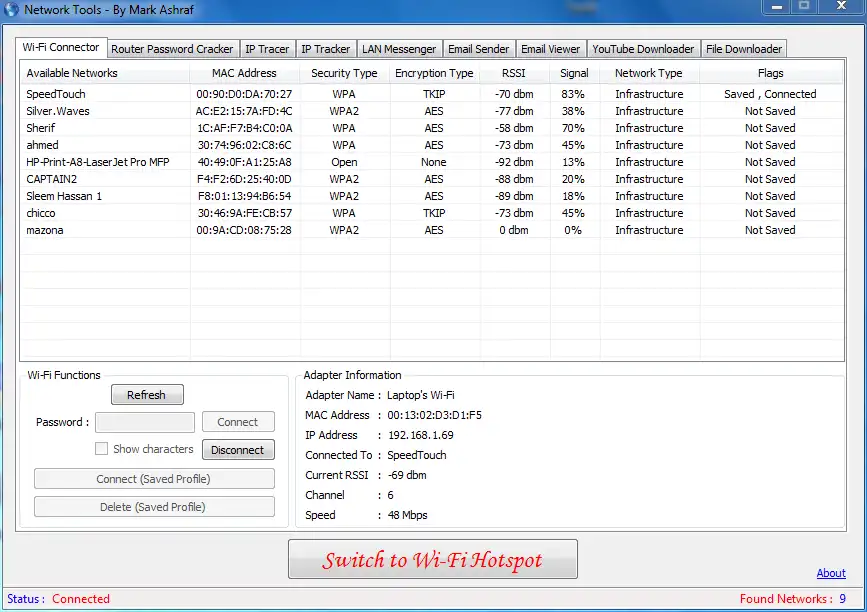Sort by Encryption Type column header
Screen dimensions: 867x612
435,73
